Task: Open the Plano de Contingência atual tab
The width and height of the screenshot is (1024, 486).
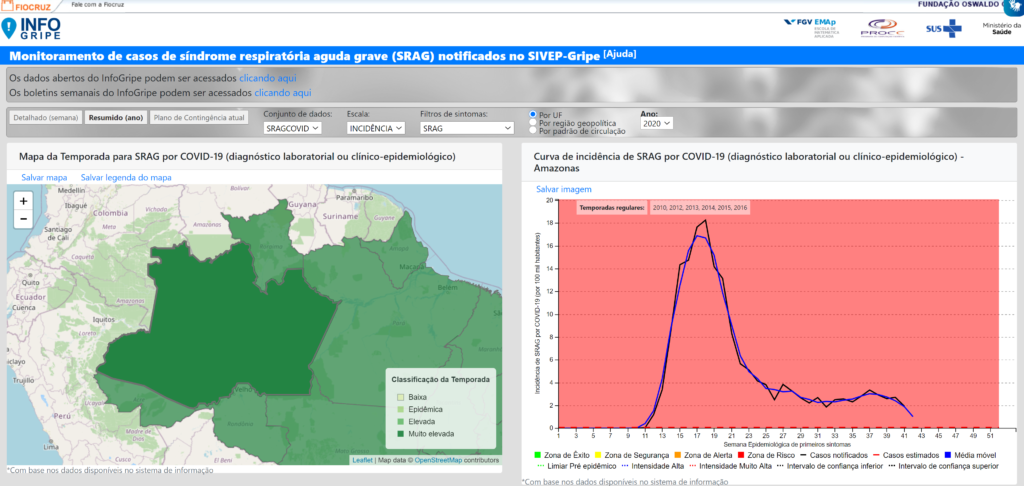Action: click(x=199, y=117)
